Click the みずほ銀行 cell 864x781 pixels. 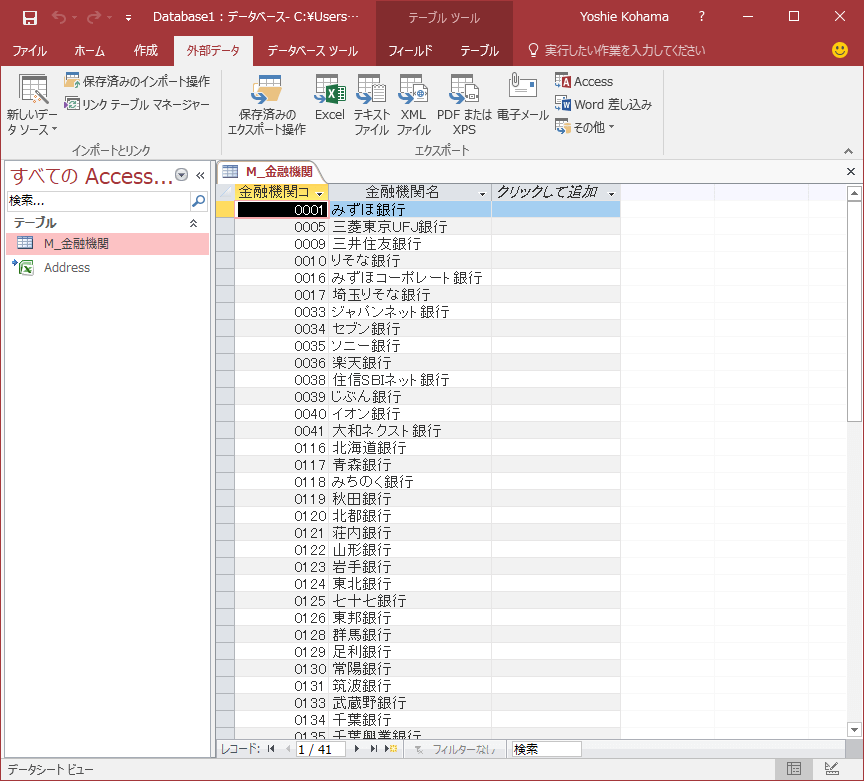410,209
